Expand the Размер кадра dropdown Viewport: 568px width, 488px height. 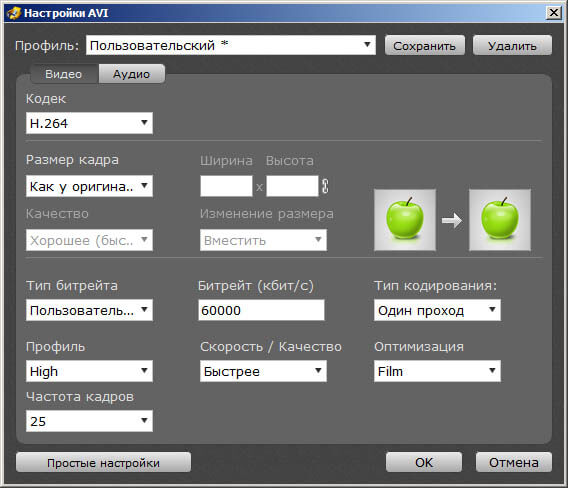[89, 186]
